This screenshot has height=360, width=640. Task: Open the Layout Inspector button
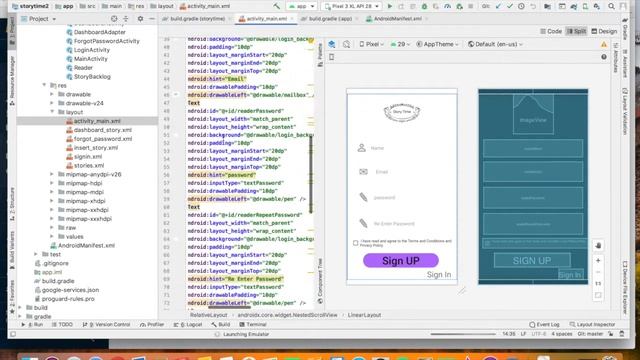592,324
